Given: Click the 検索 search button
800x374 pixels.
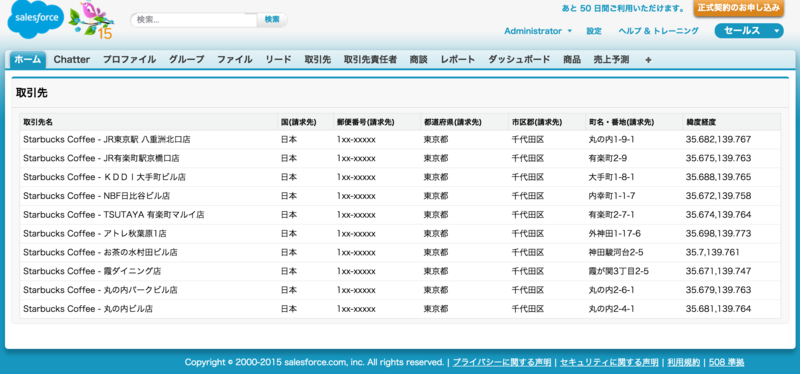Looking at the screenshot, I should click(x=272, y=20).
